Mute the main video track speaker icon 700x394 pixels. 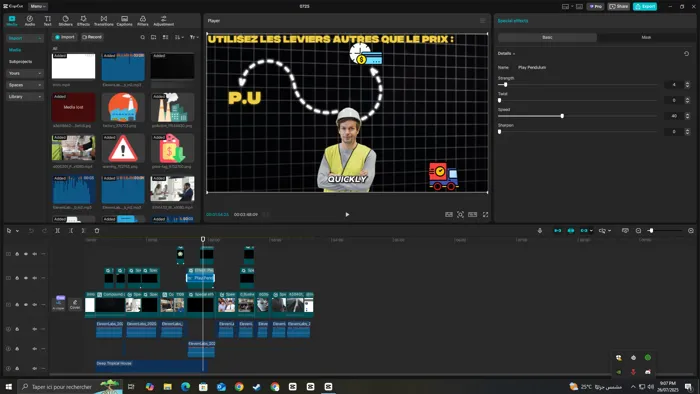pyautogui.click(x=34, y=305)
